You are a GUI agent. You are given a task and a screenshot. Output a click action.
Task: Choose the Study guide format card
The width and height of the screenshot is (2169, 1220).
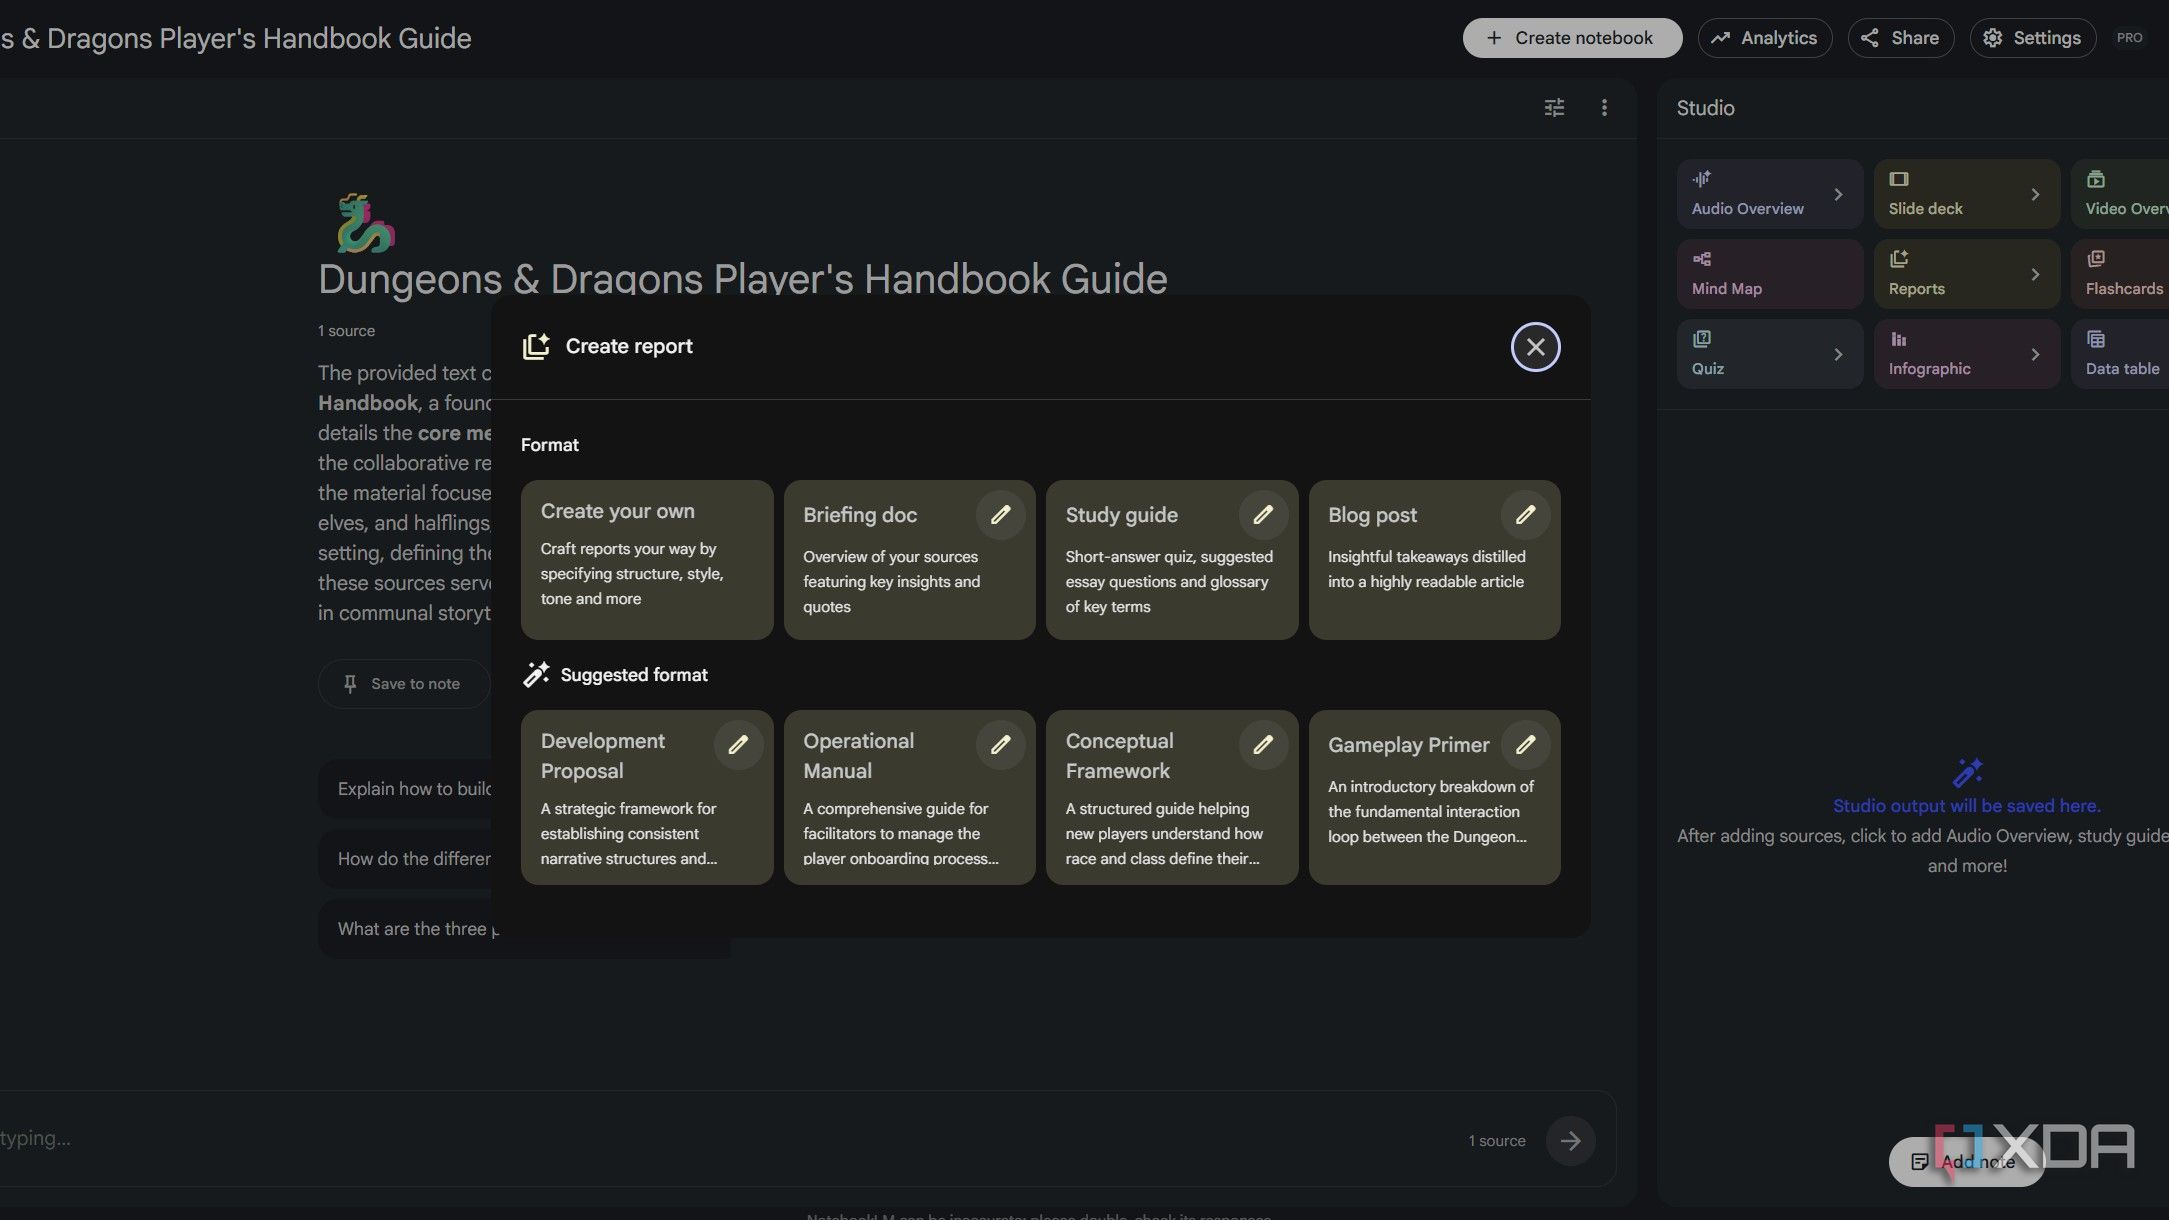1171,560
